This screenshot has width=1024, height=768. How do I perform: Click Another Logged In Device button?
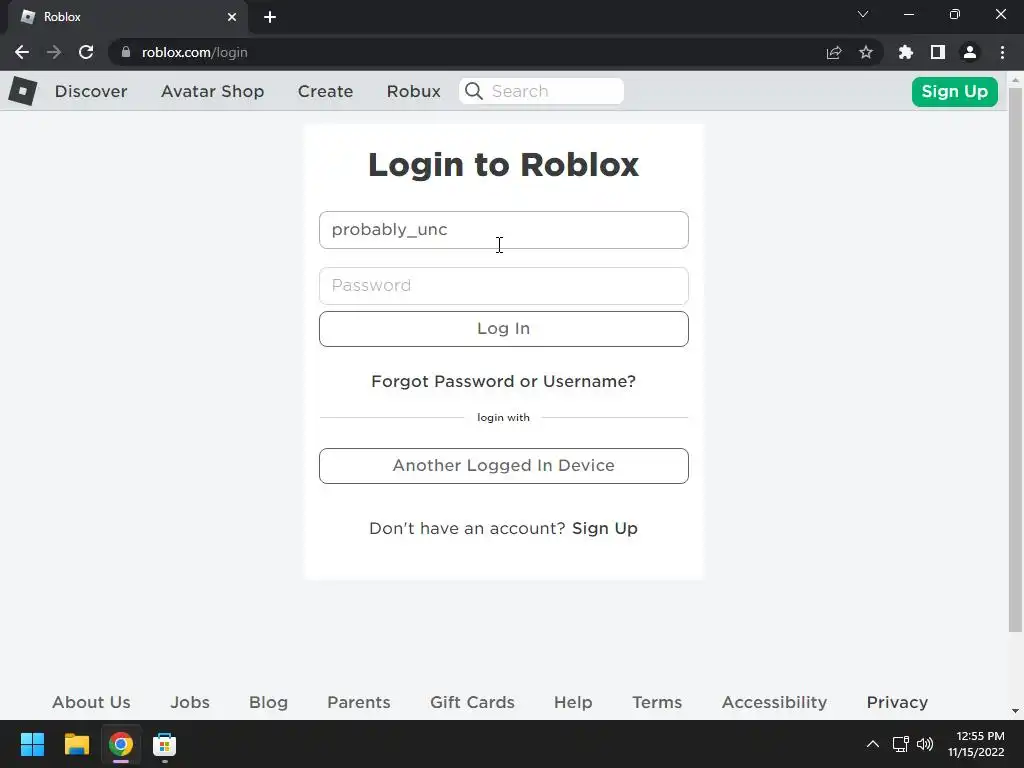pos(504,466)
